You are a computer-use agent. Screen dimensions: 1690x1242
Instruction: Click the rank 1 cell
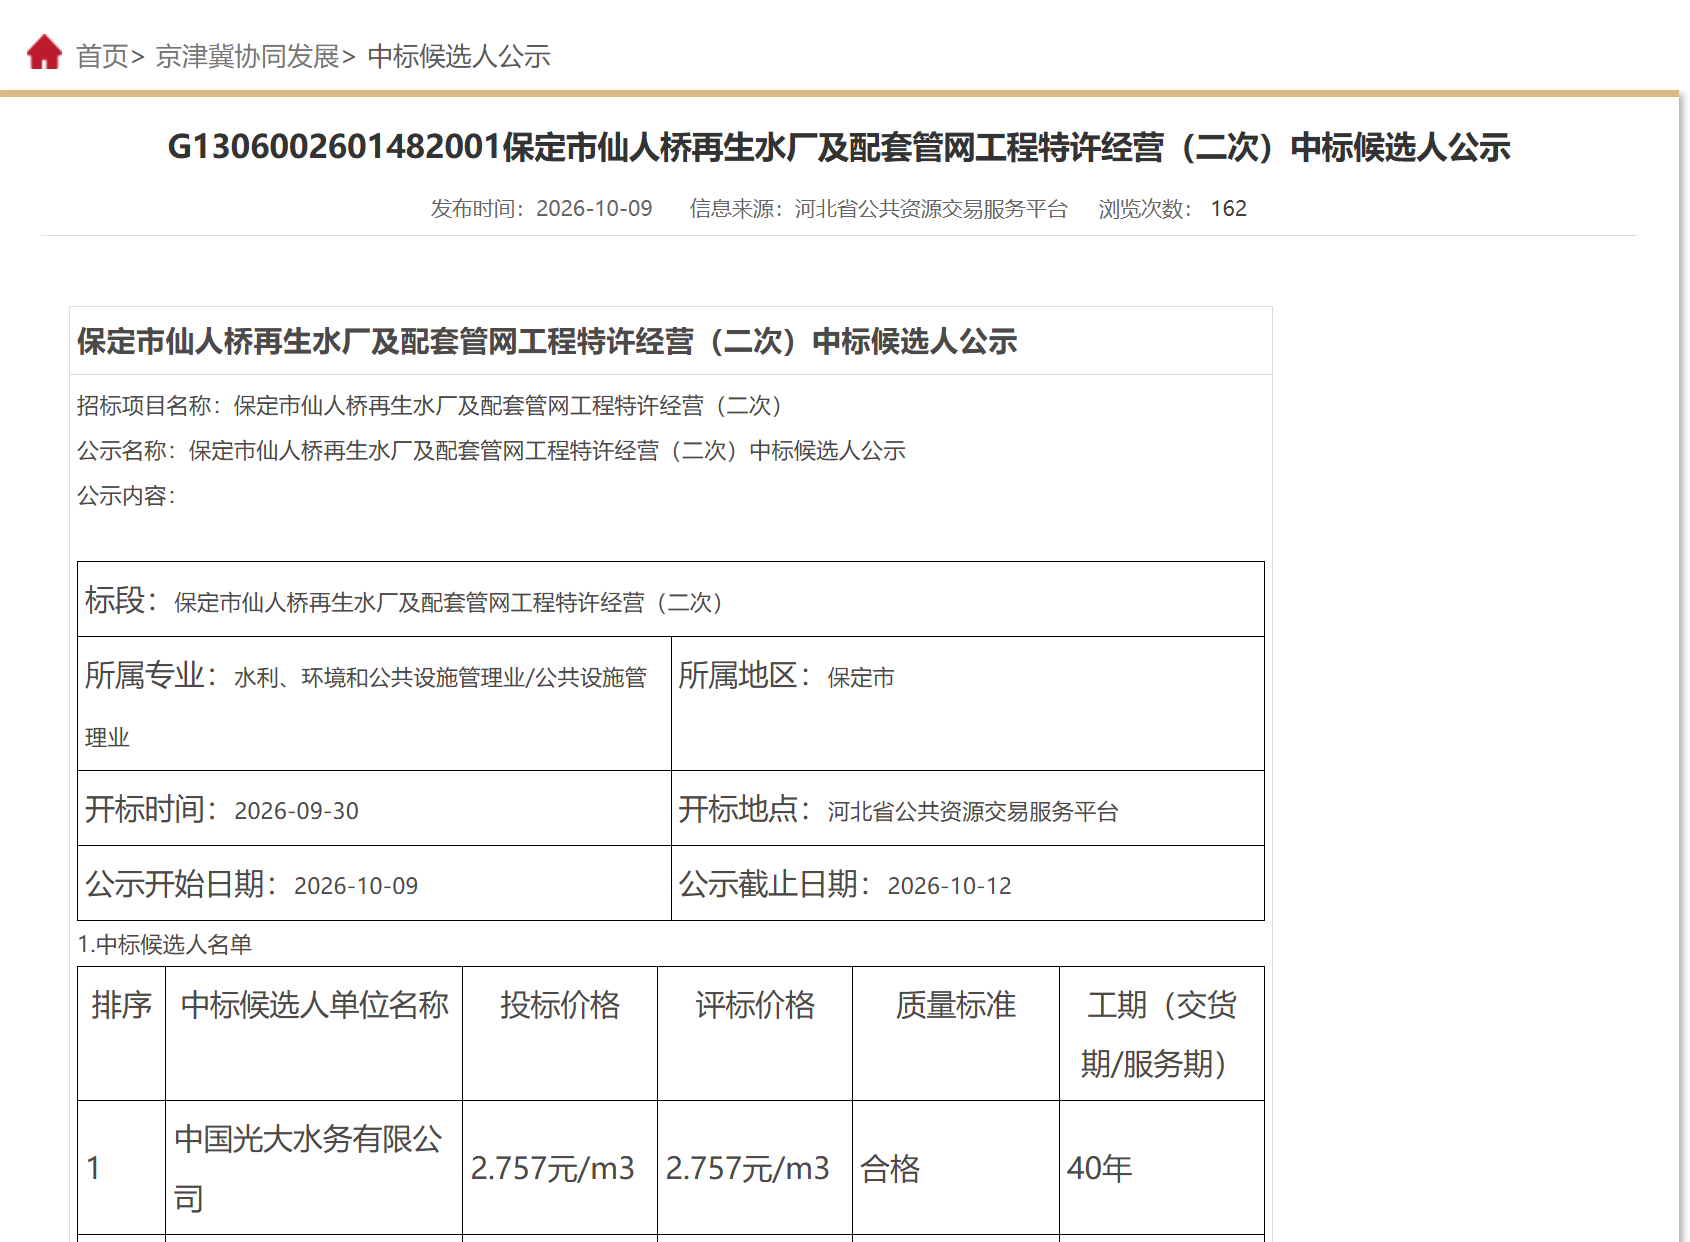(x=122, y=1168)
